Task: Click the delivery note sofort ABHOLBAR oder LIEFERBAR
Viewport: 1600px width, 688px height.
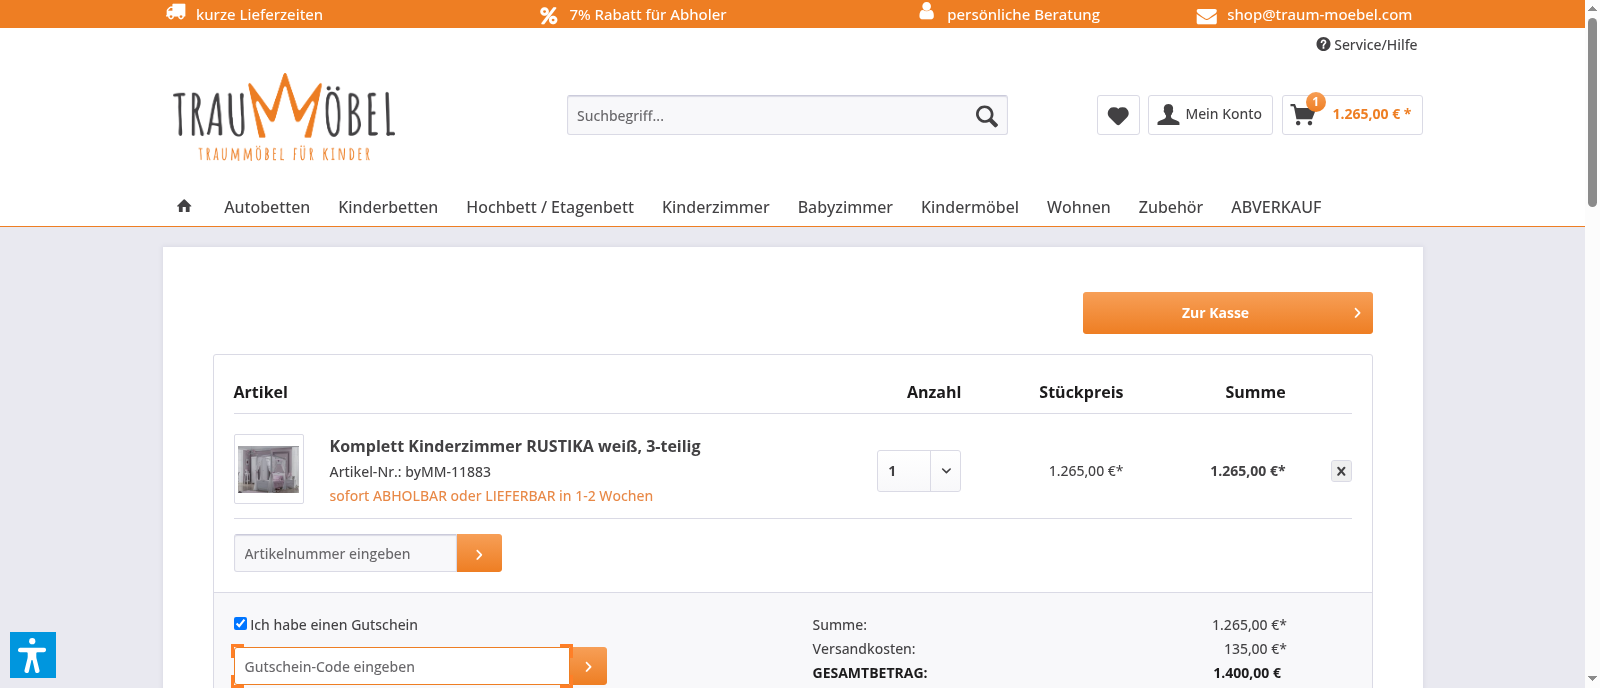Action: coord(491,496)
